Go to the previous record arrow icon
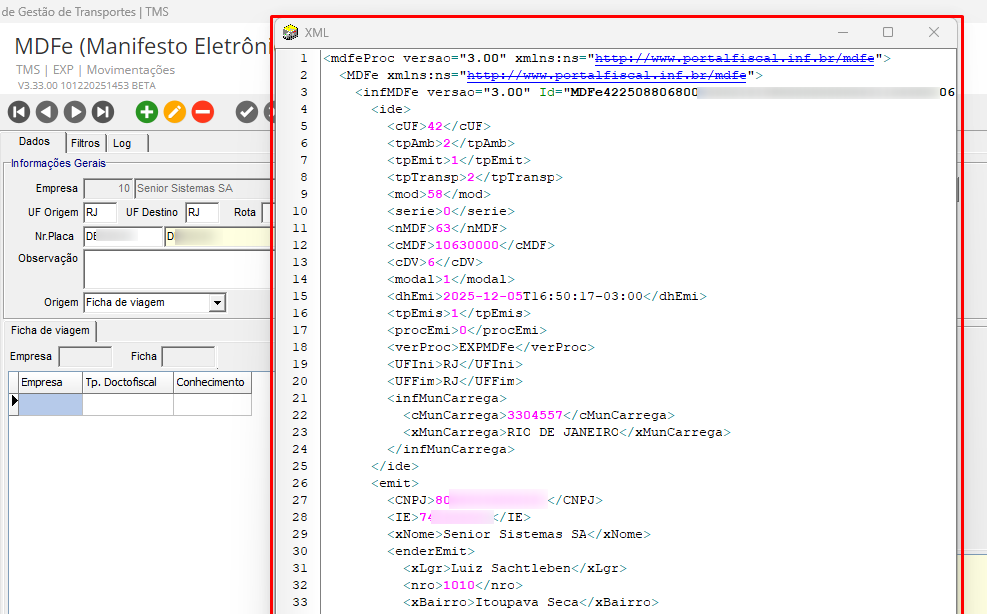The width and height of the screenshot is (987, 614). [47, 112]
